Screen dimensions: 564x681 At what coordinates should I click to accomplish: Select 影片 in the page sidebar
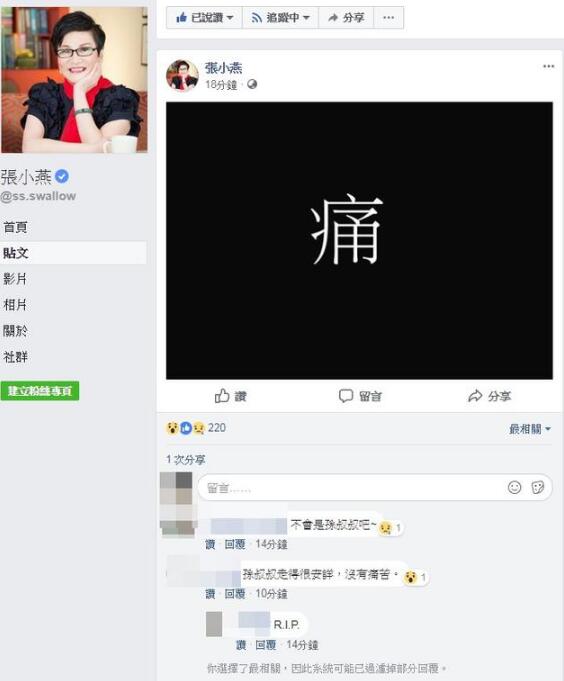[x=15, y=279]
